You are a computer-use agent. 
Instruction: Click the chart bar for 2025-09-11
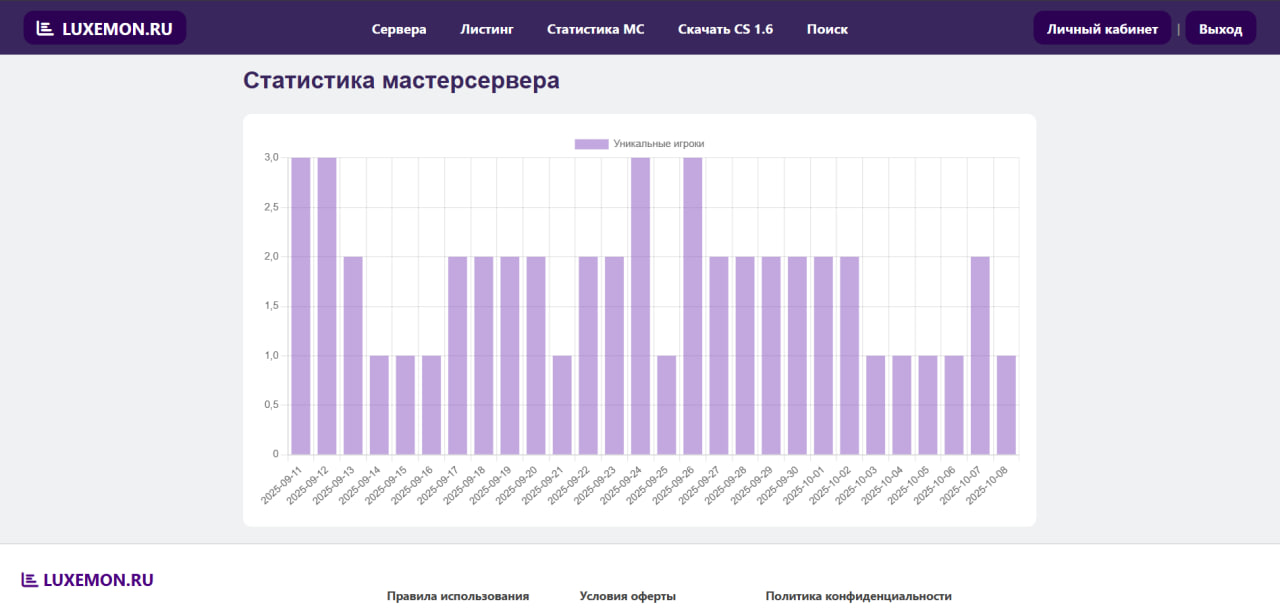(x=301, y=305)
